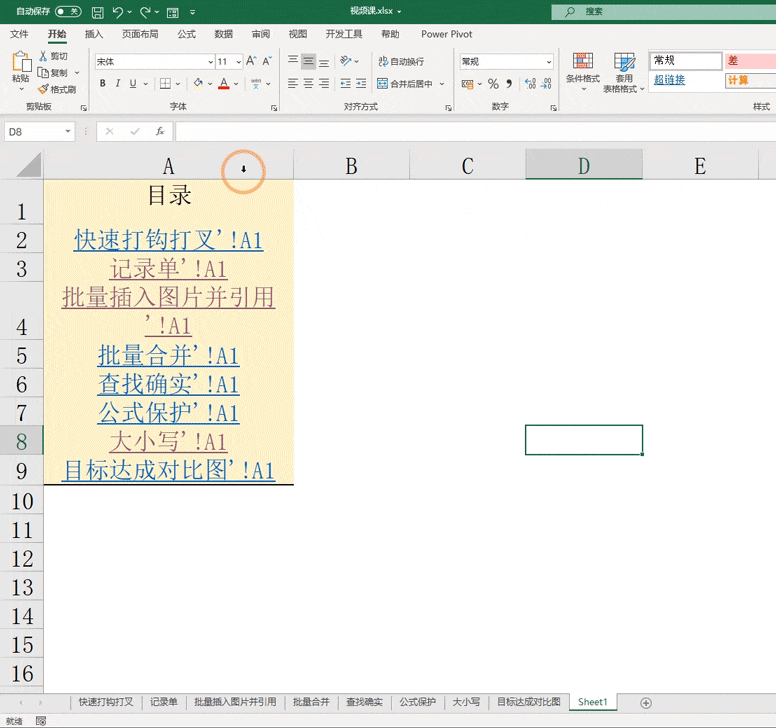Switch to the 批量合并 sheet tab
Screen dimensions: 776x728
point(311,702)
